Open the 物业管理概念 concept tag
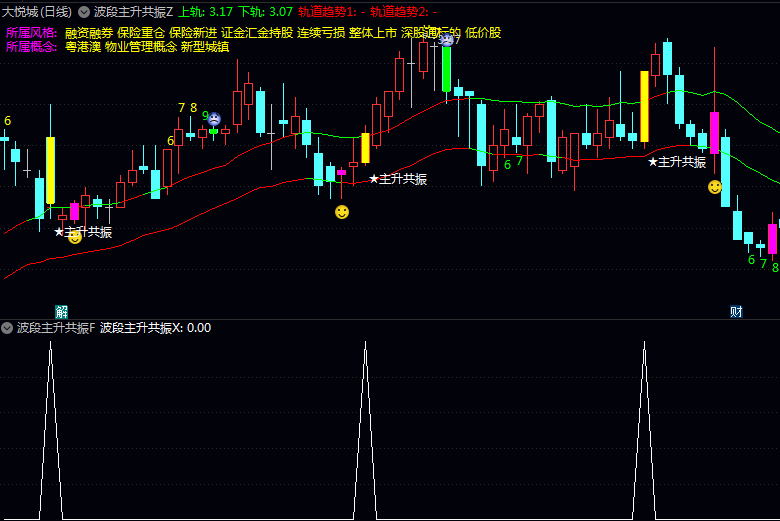The width and height of the screenshot is (780, 521). click(x=141, y=47)
